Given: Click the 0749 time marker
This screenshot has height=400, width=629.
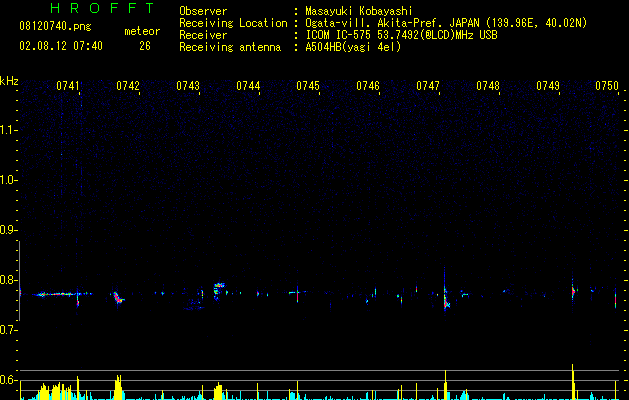Looking at the screenshot, I should pyautogui.click(x=548, y=86).
